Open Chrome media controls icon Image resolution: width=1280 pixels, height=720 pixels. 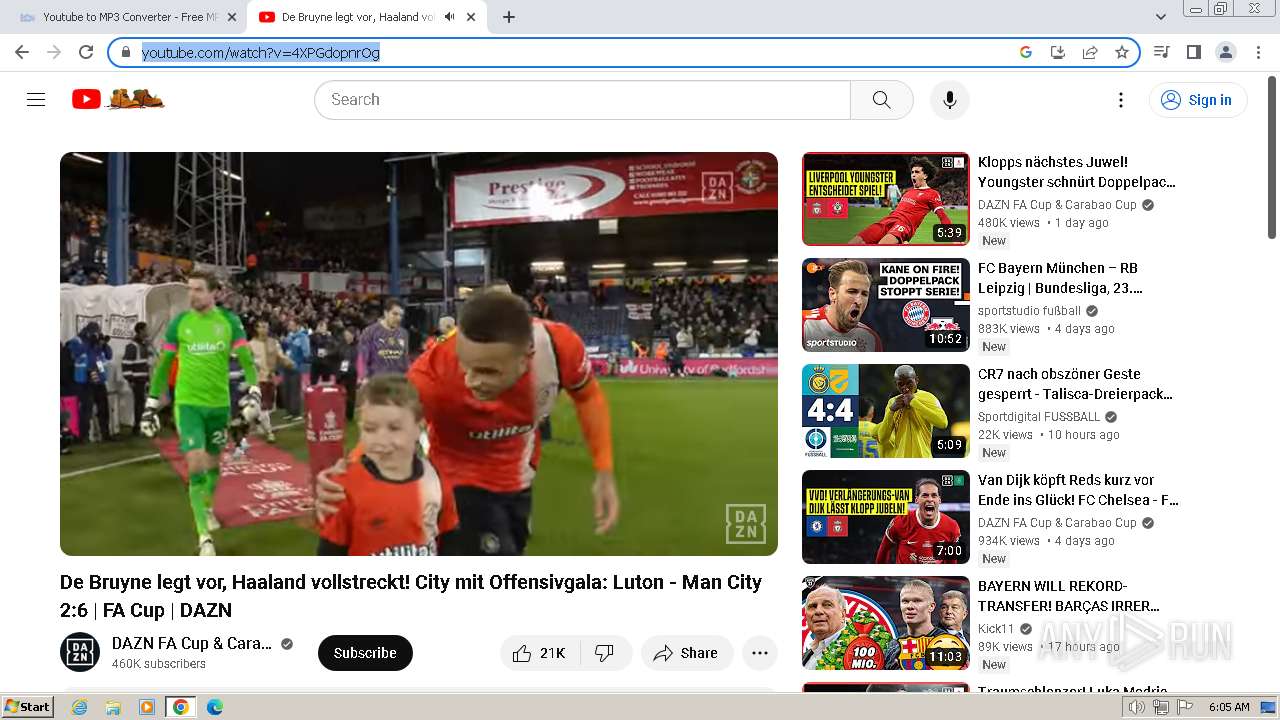(1161, 52)
